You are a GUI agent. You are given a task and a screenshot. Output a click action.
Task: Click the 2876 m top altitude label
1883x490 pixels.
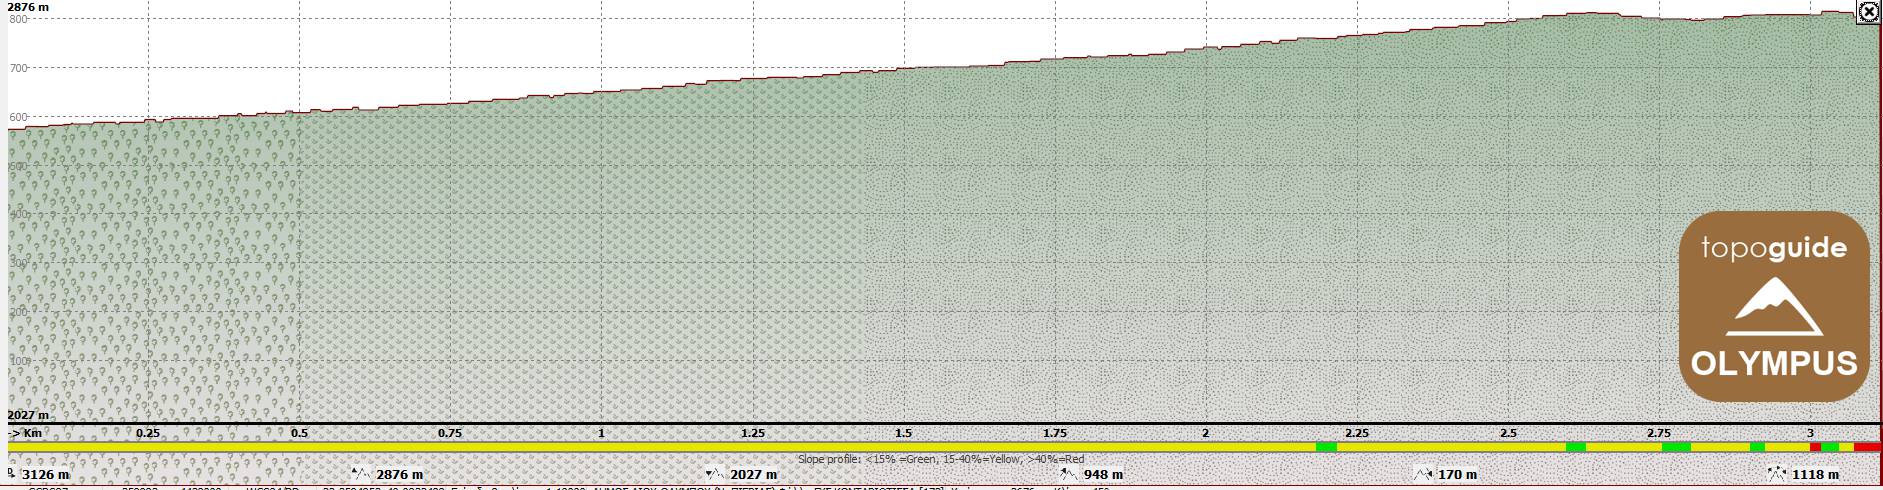coord(28,7)
